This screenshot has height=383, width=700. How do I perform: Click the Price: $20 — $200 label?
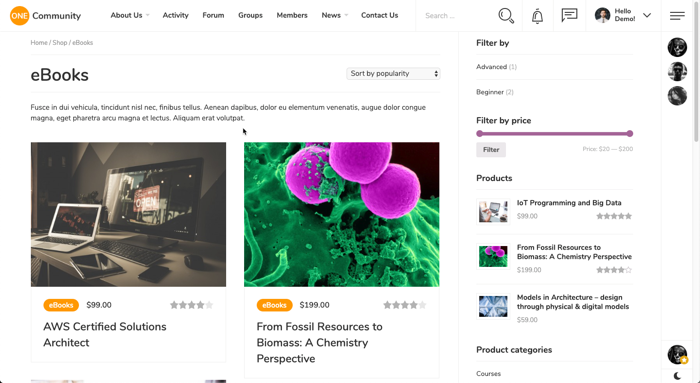[x=608, y=149]
